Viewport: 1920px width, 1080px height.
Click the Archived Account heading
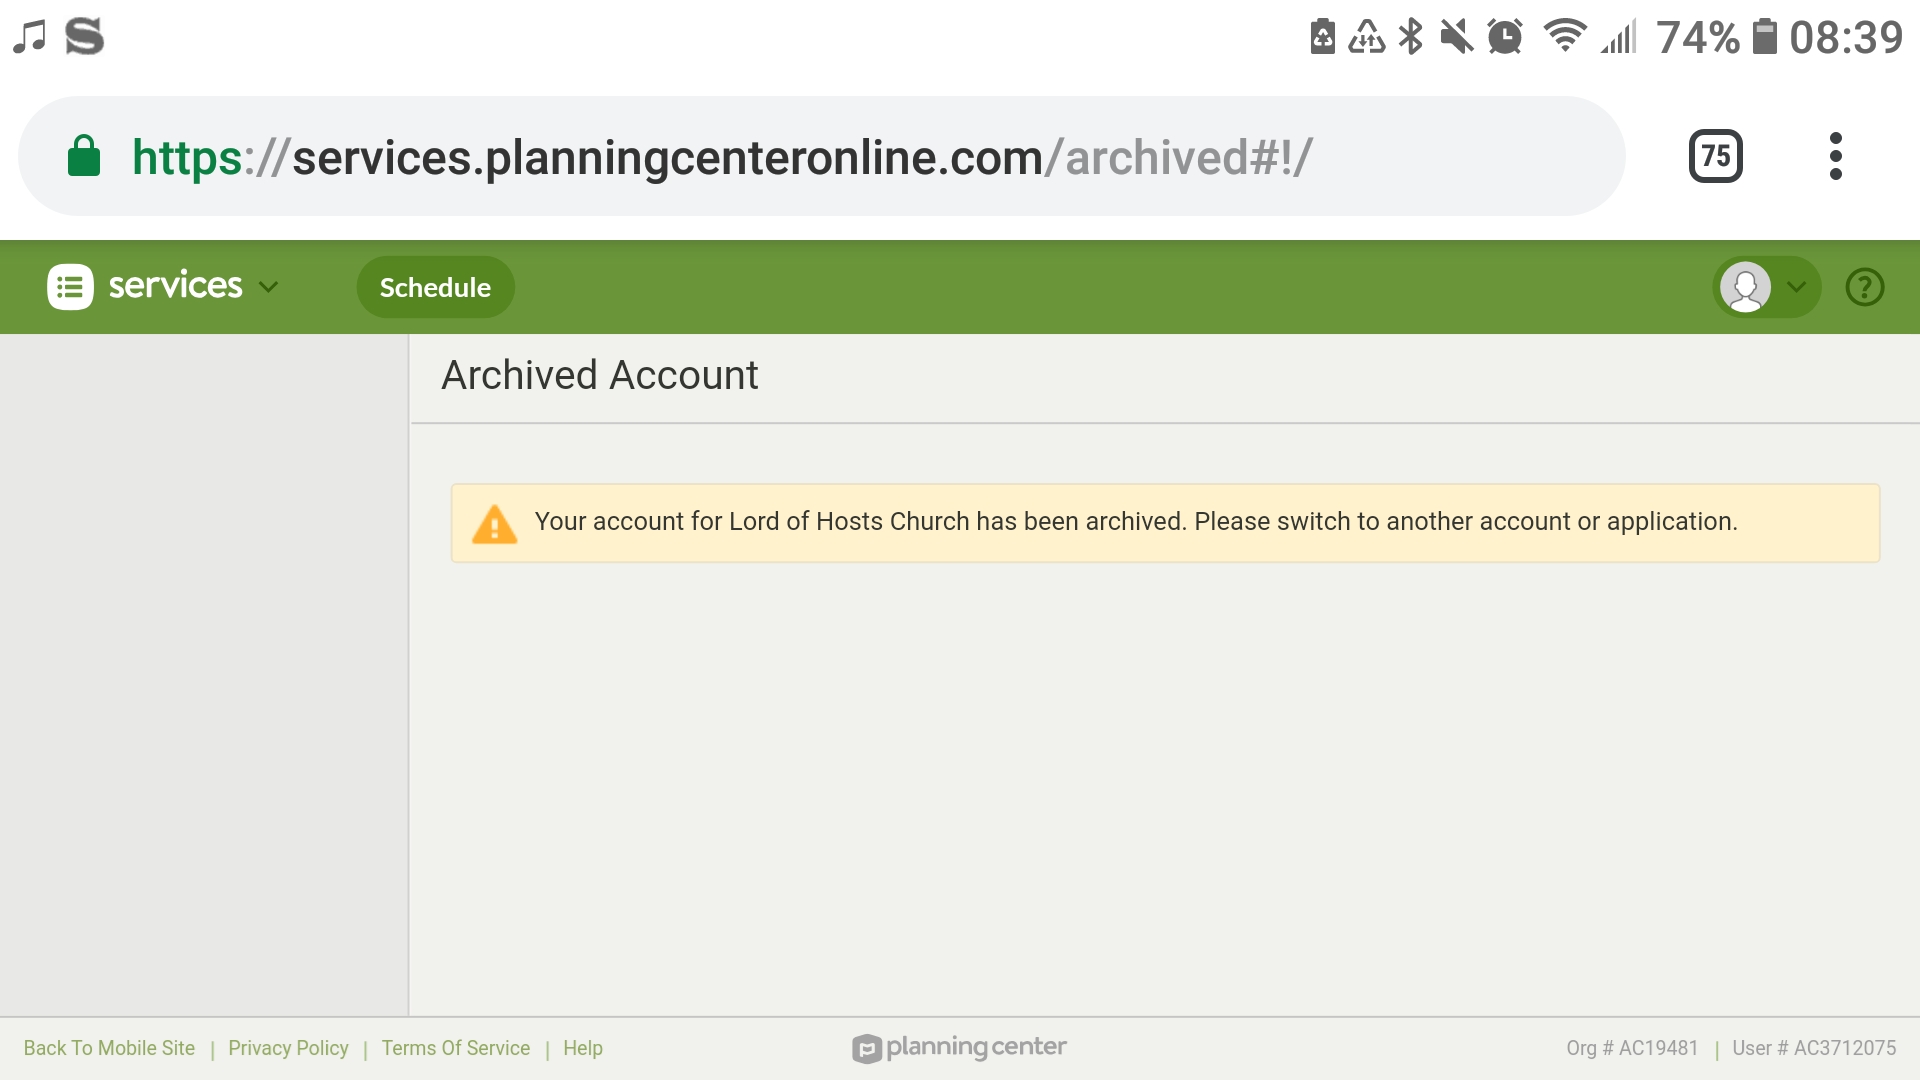(x=599, y=376)
